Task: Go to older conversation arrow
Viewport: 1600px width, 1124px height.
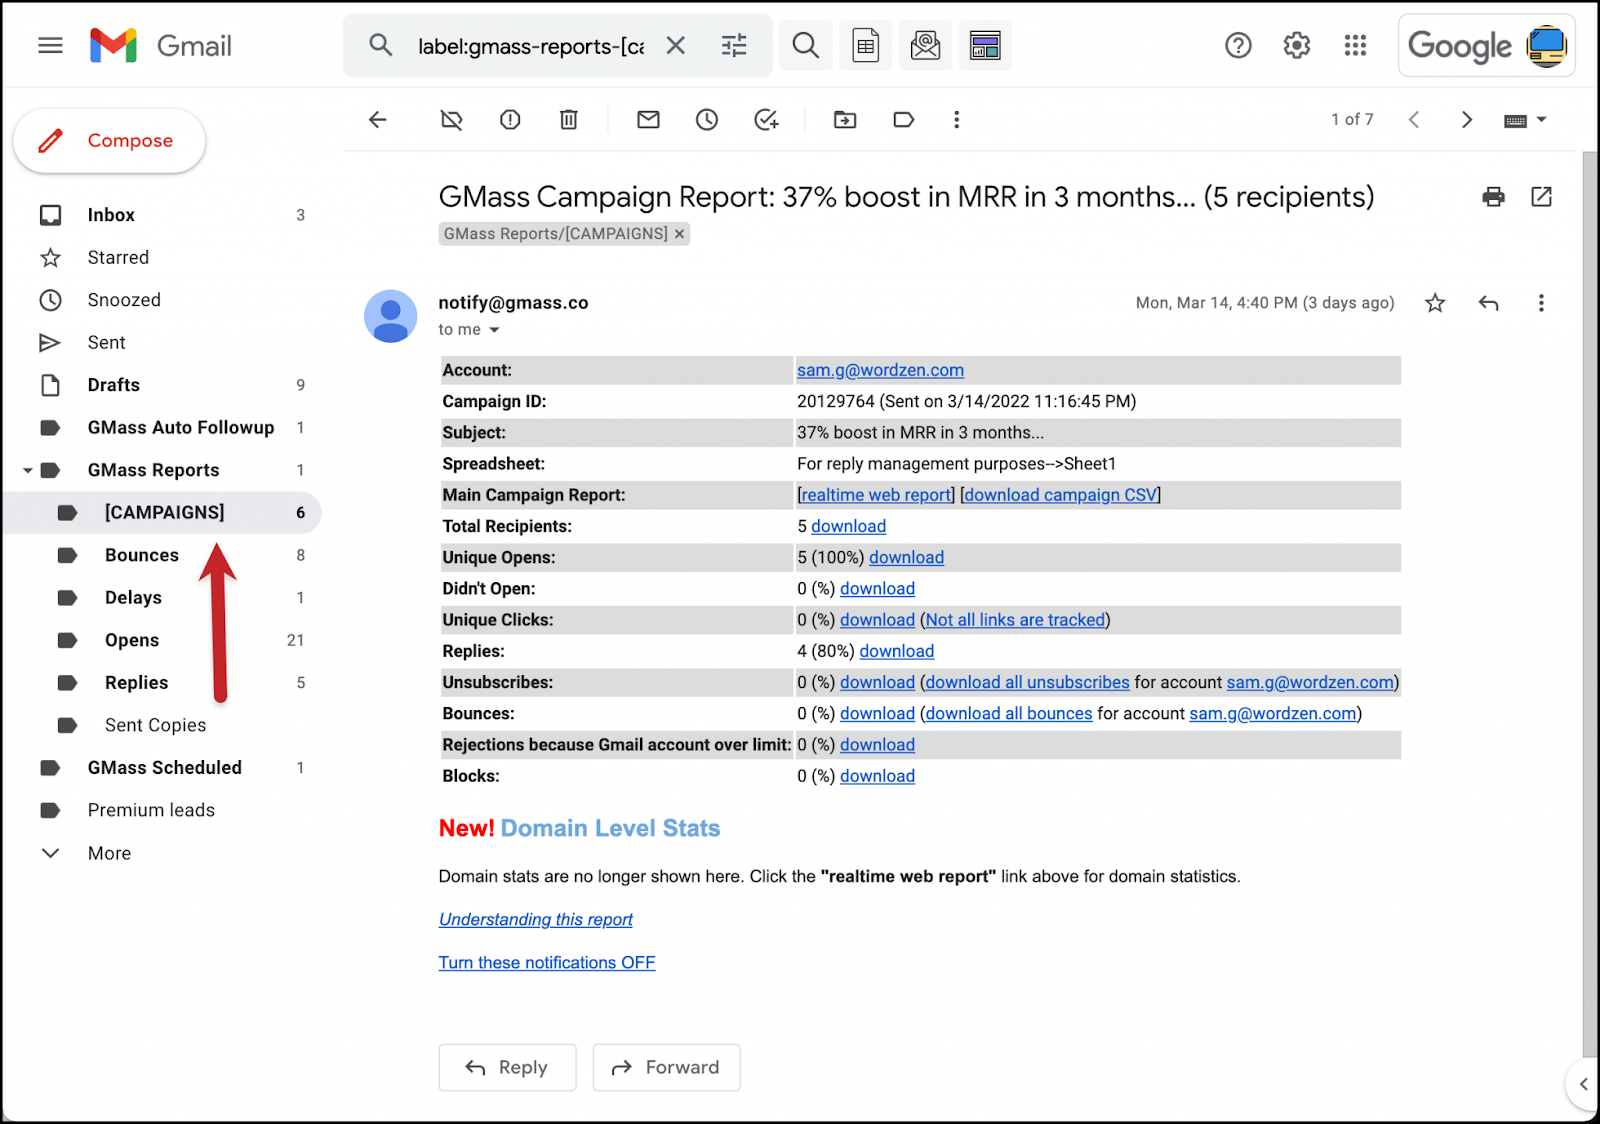Action: pyautogui.click(x=1467, y=120)
